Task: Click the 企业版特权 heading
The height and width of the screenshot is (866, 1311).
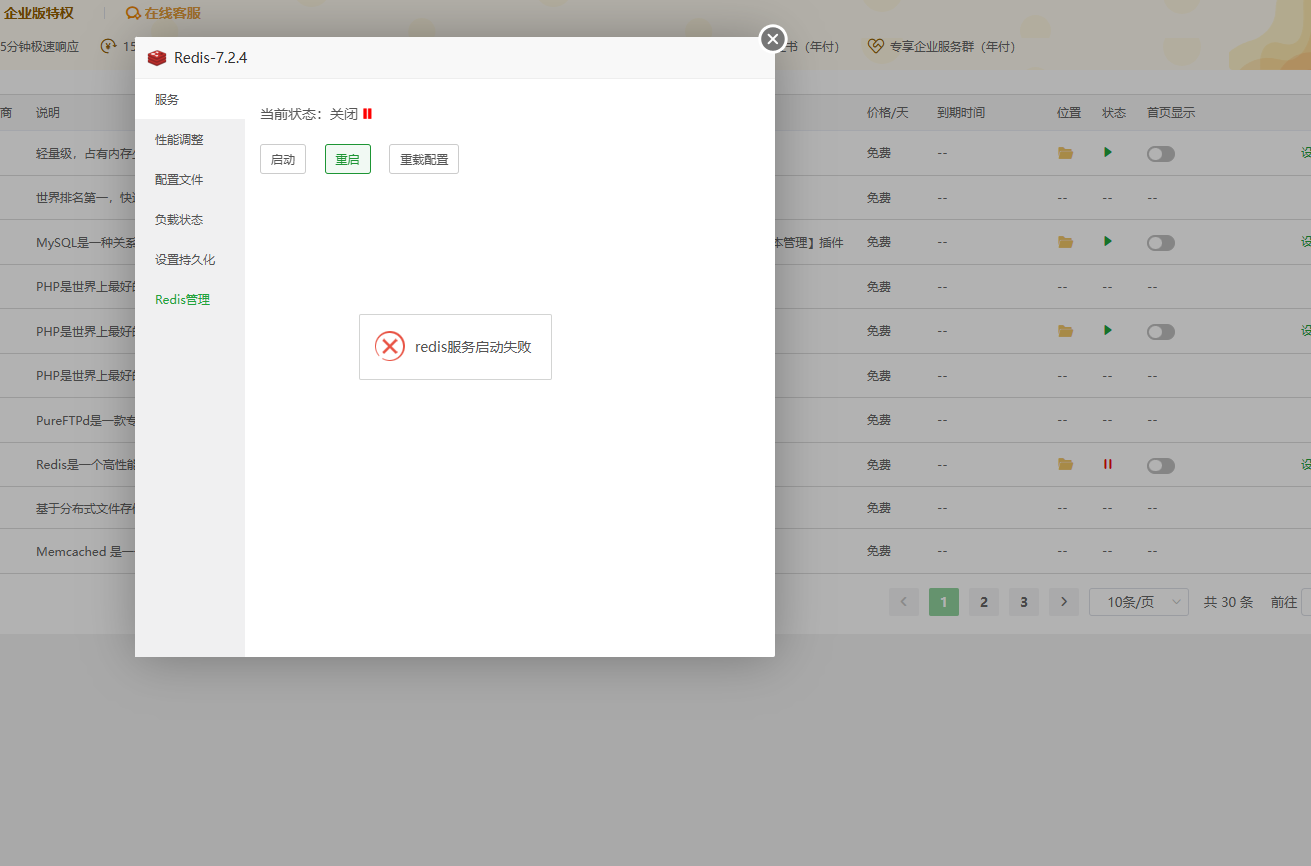Action: (x=38, y=13)
